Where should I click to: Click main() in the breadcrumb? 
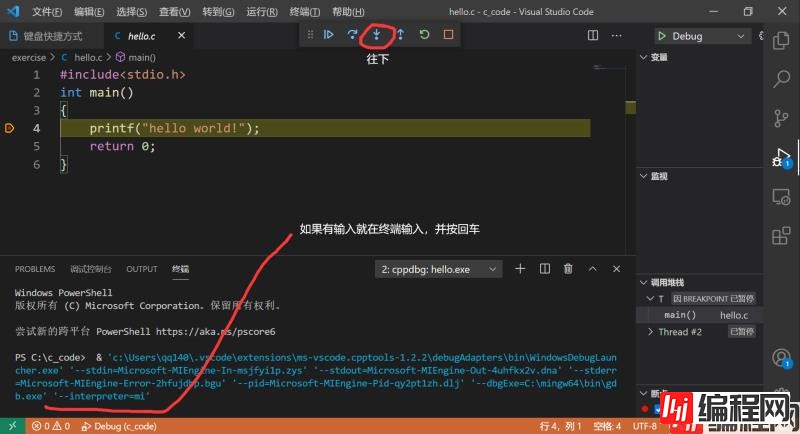(x=142, y=58)
